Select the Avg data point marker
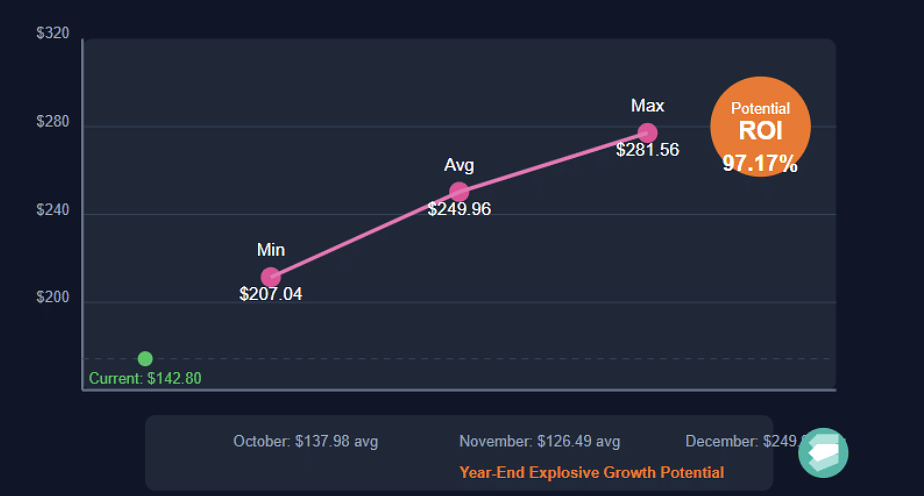The image size is (924, 496). click(459, 192)
